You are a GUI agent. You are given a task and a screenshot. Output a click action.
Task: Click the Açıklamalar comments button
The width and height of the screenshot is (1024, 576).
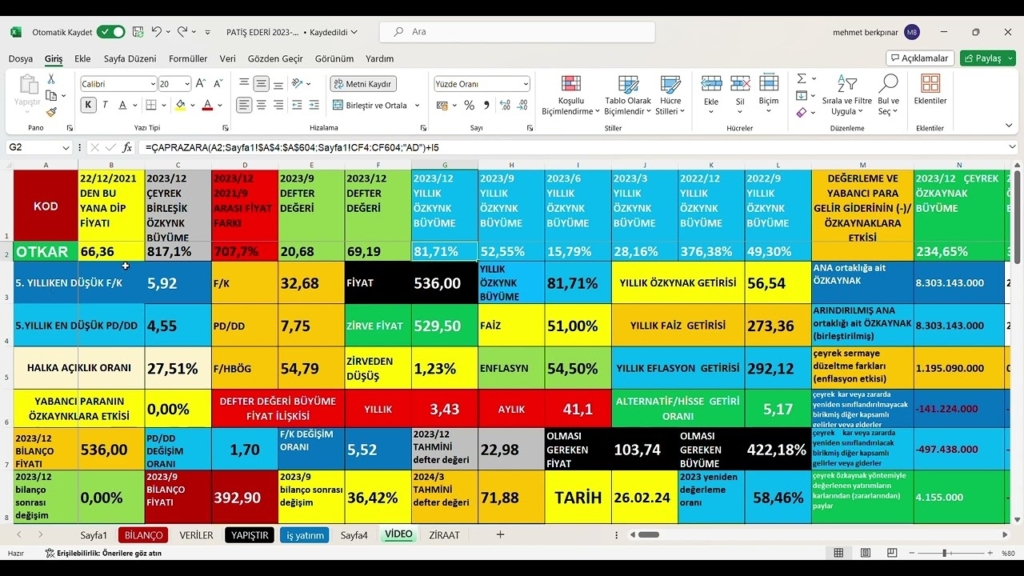pos(920,58)
